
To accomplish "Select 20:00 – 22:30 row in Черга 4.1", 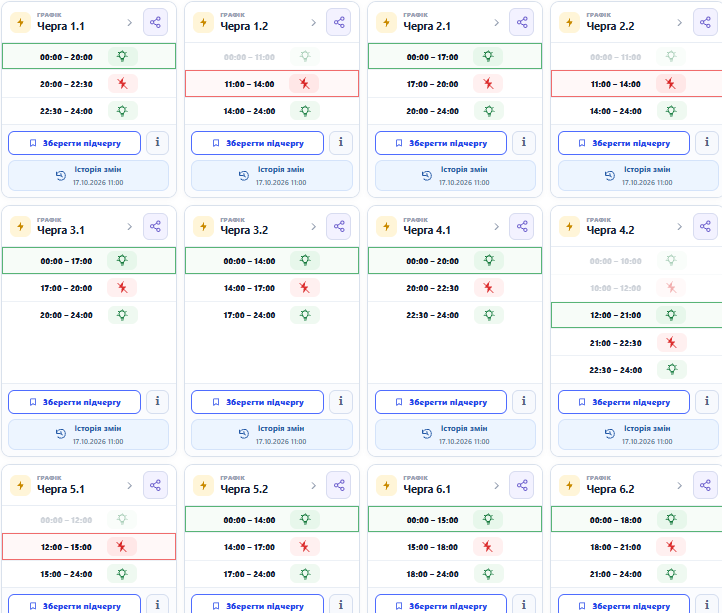I will [455, 288].
